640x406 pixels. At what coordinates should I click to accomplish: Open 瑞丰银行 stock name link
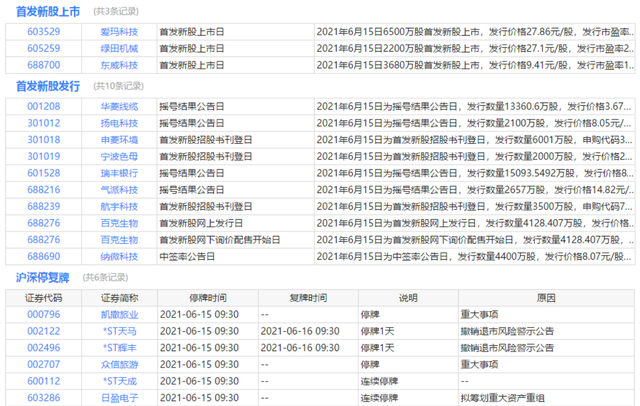tap(119, 173)
